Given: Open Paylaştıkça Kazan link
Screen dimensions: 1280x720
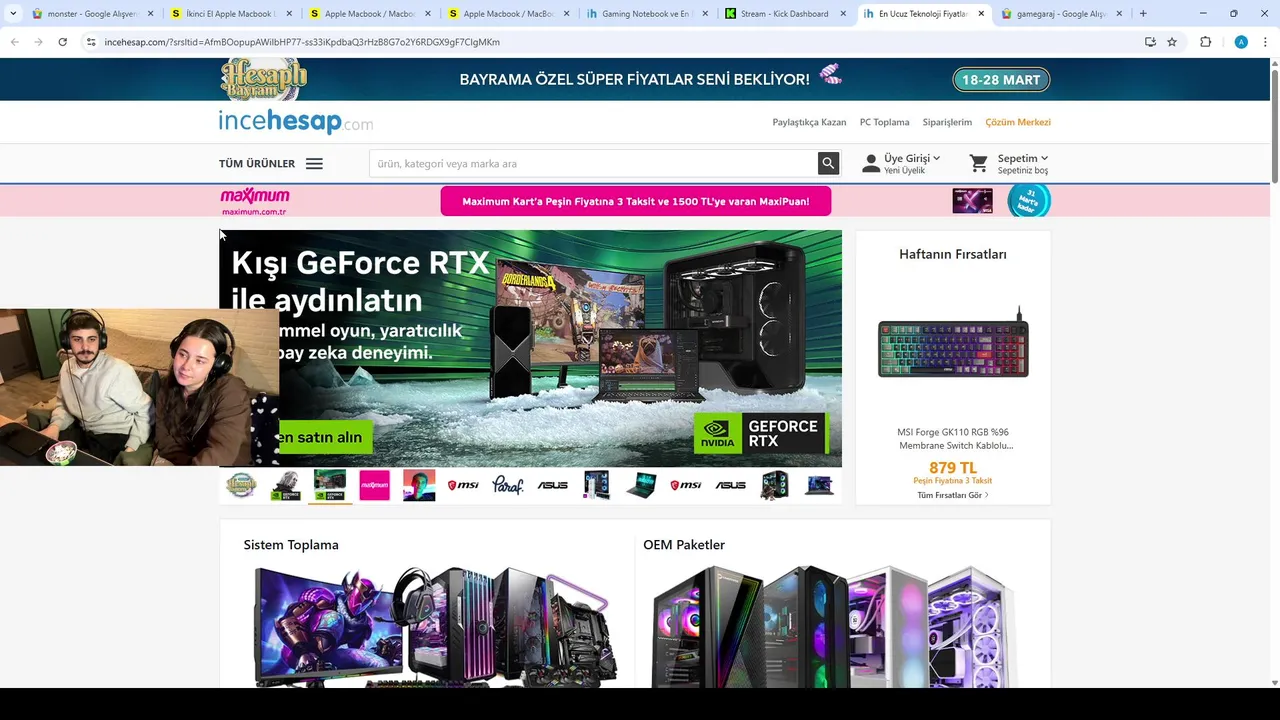Looking at the screenshot, I should (809, 122).
